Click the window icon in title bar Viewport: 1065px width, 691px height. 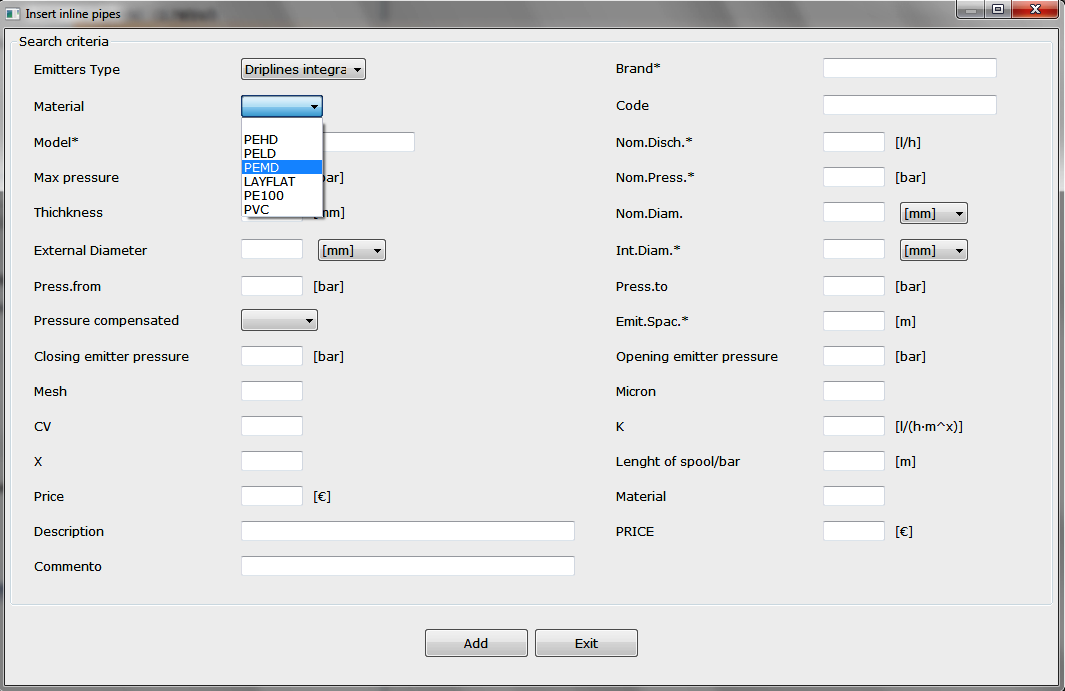[x=12, y=14]
